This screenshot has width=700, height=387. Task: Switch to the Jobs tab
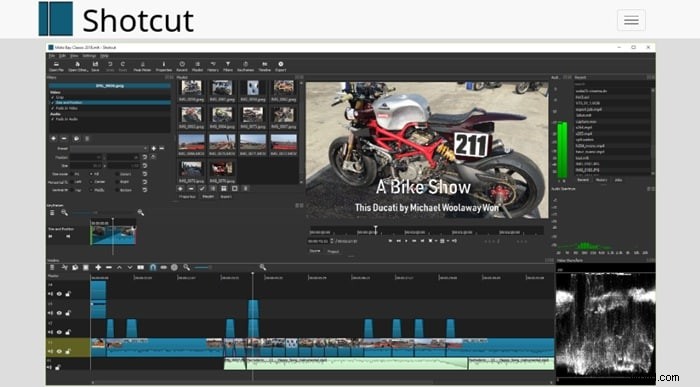click(618, 180)
